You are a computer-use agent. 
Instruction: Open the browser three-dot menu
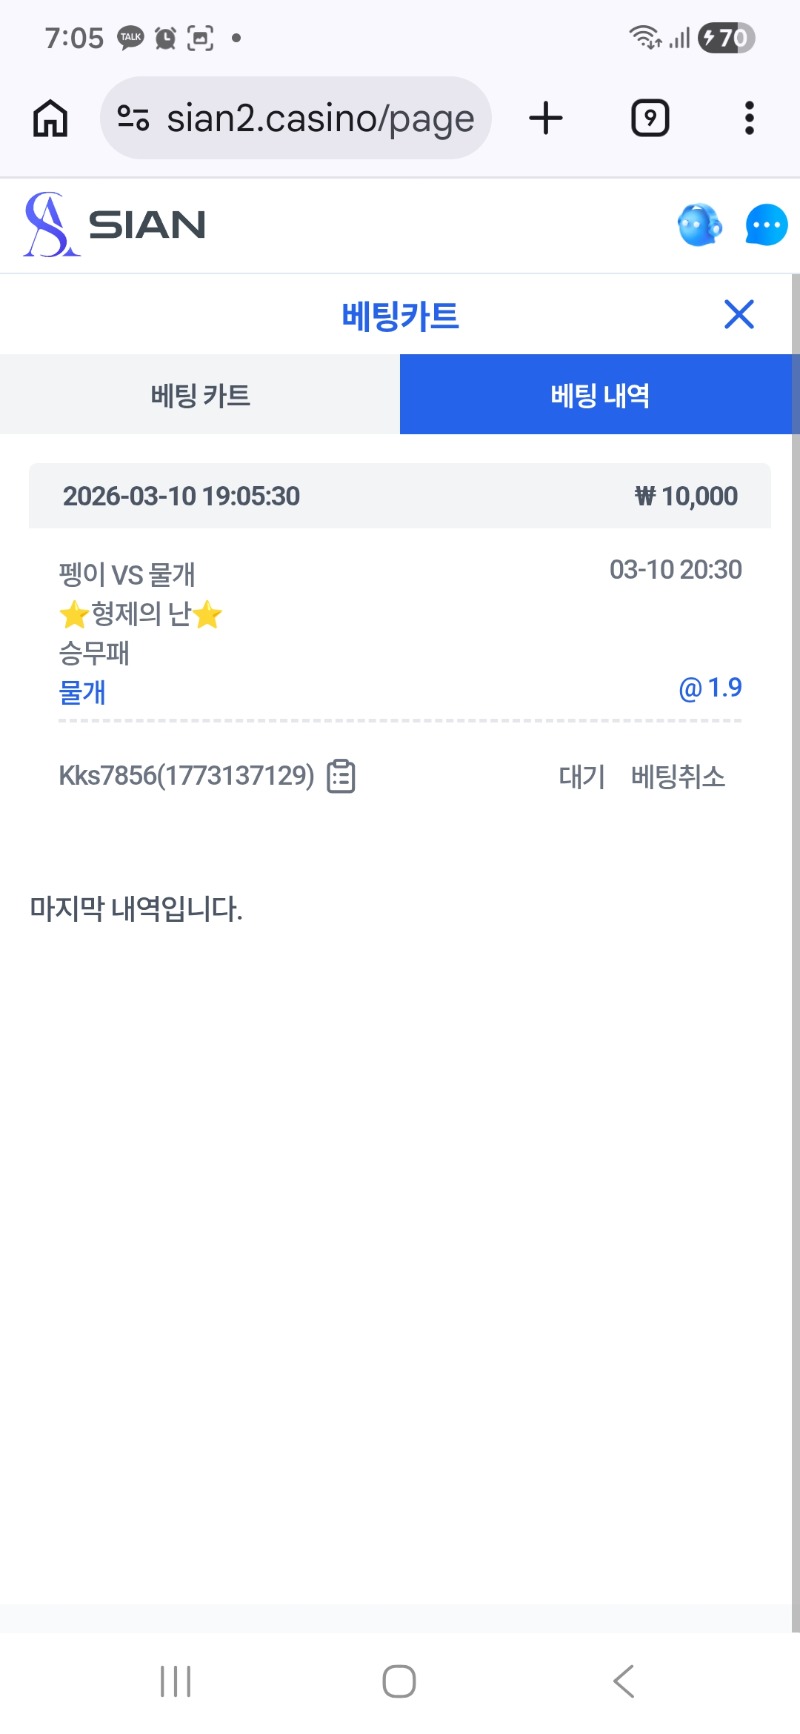point(749,119)
